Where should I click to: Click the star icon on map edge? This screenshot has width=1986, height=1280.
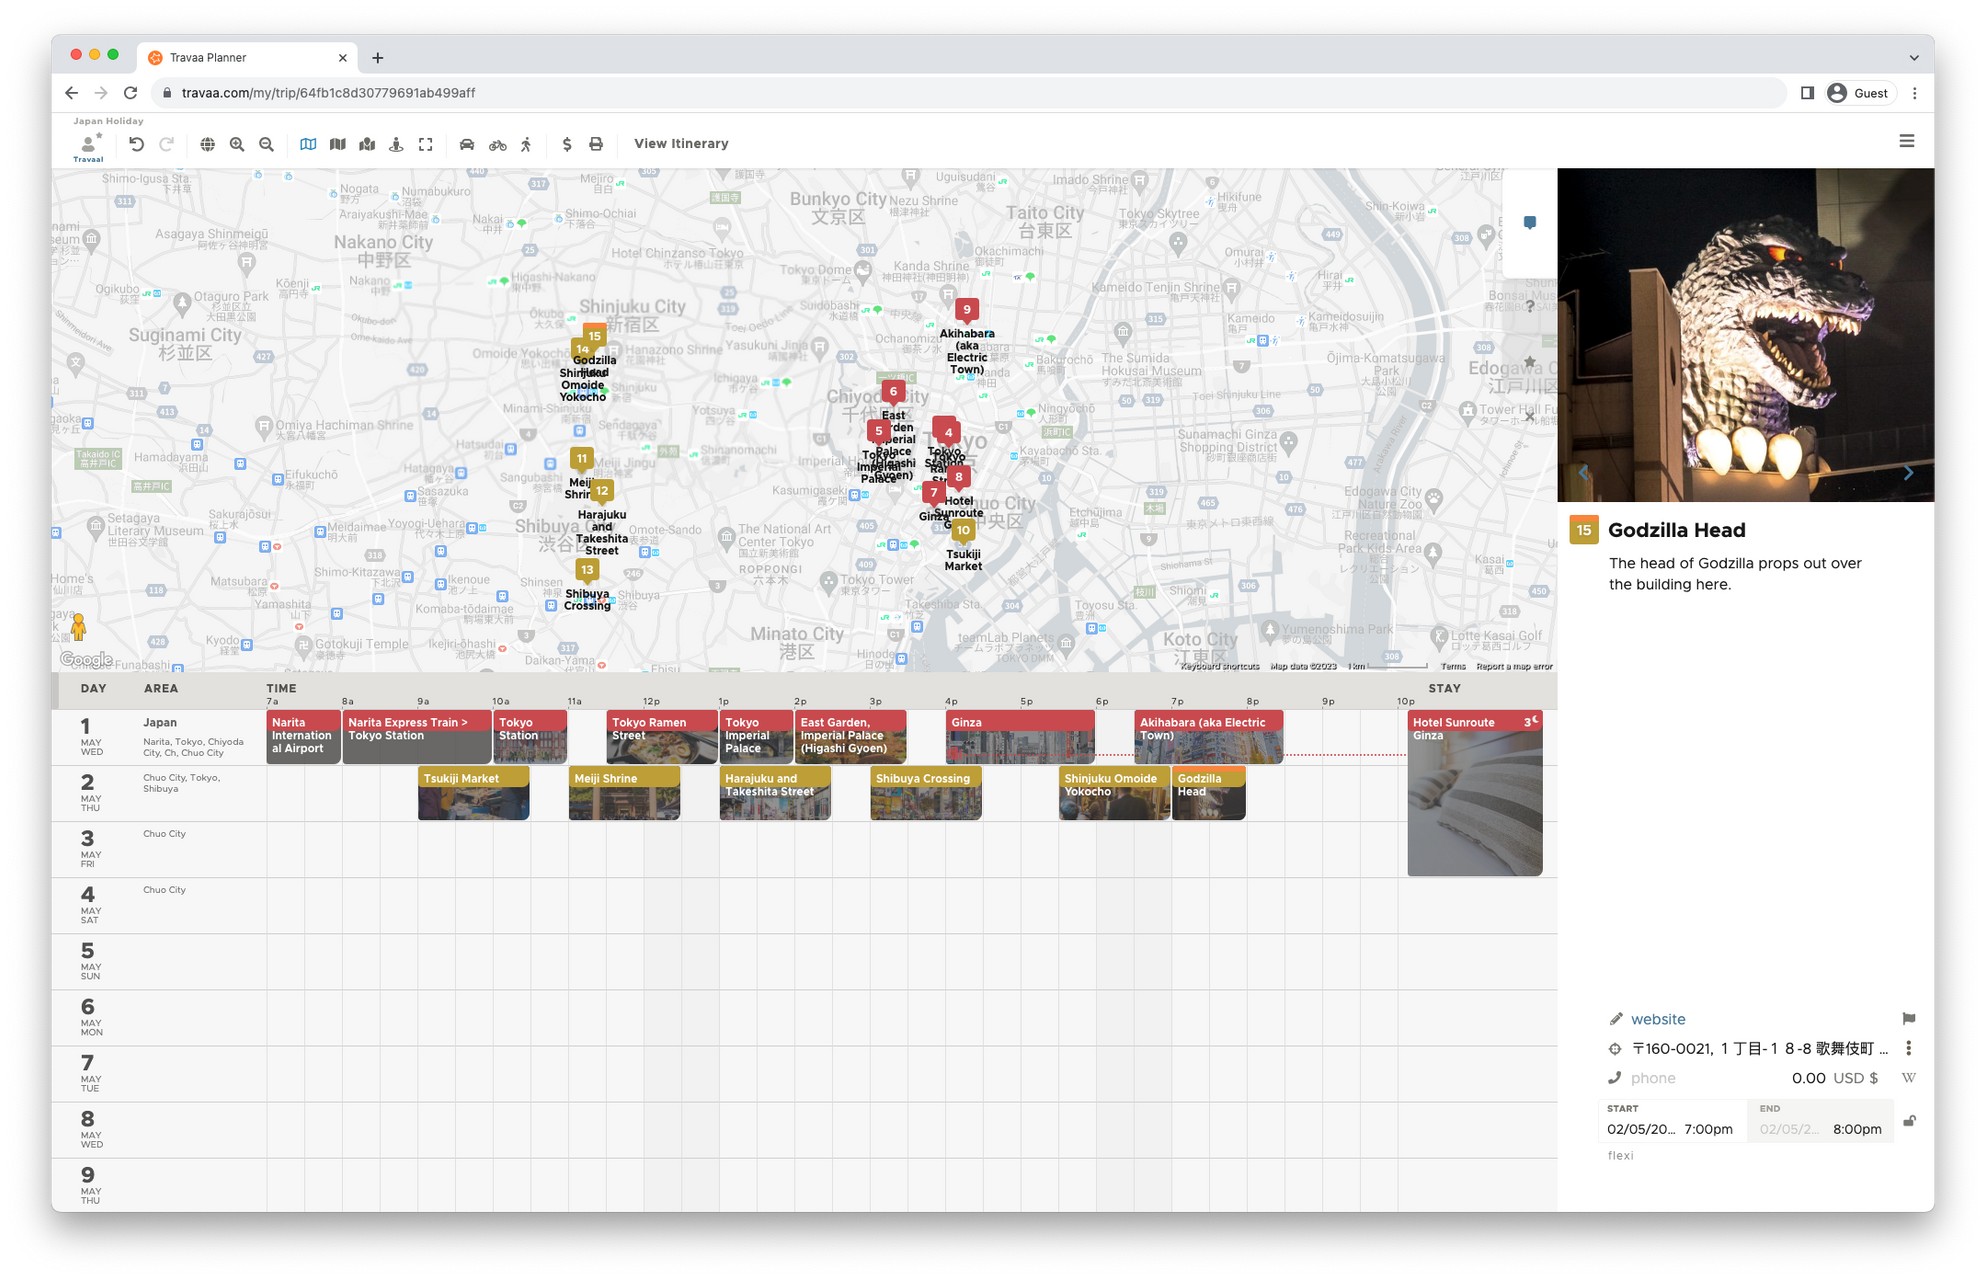pos(1530,362)
